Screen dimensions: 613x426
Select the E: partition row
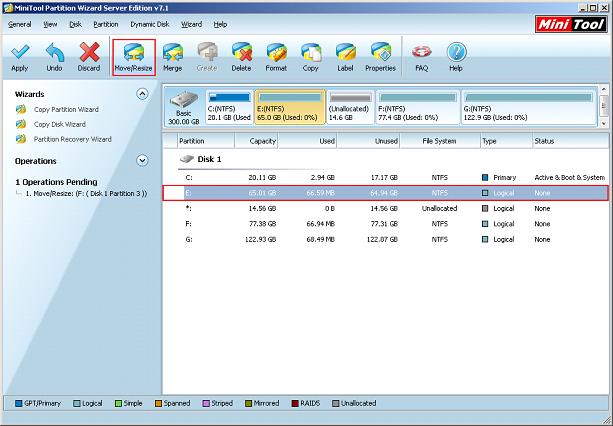[385, 193]
